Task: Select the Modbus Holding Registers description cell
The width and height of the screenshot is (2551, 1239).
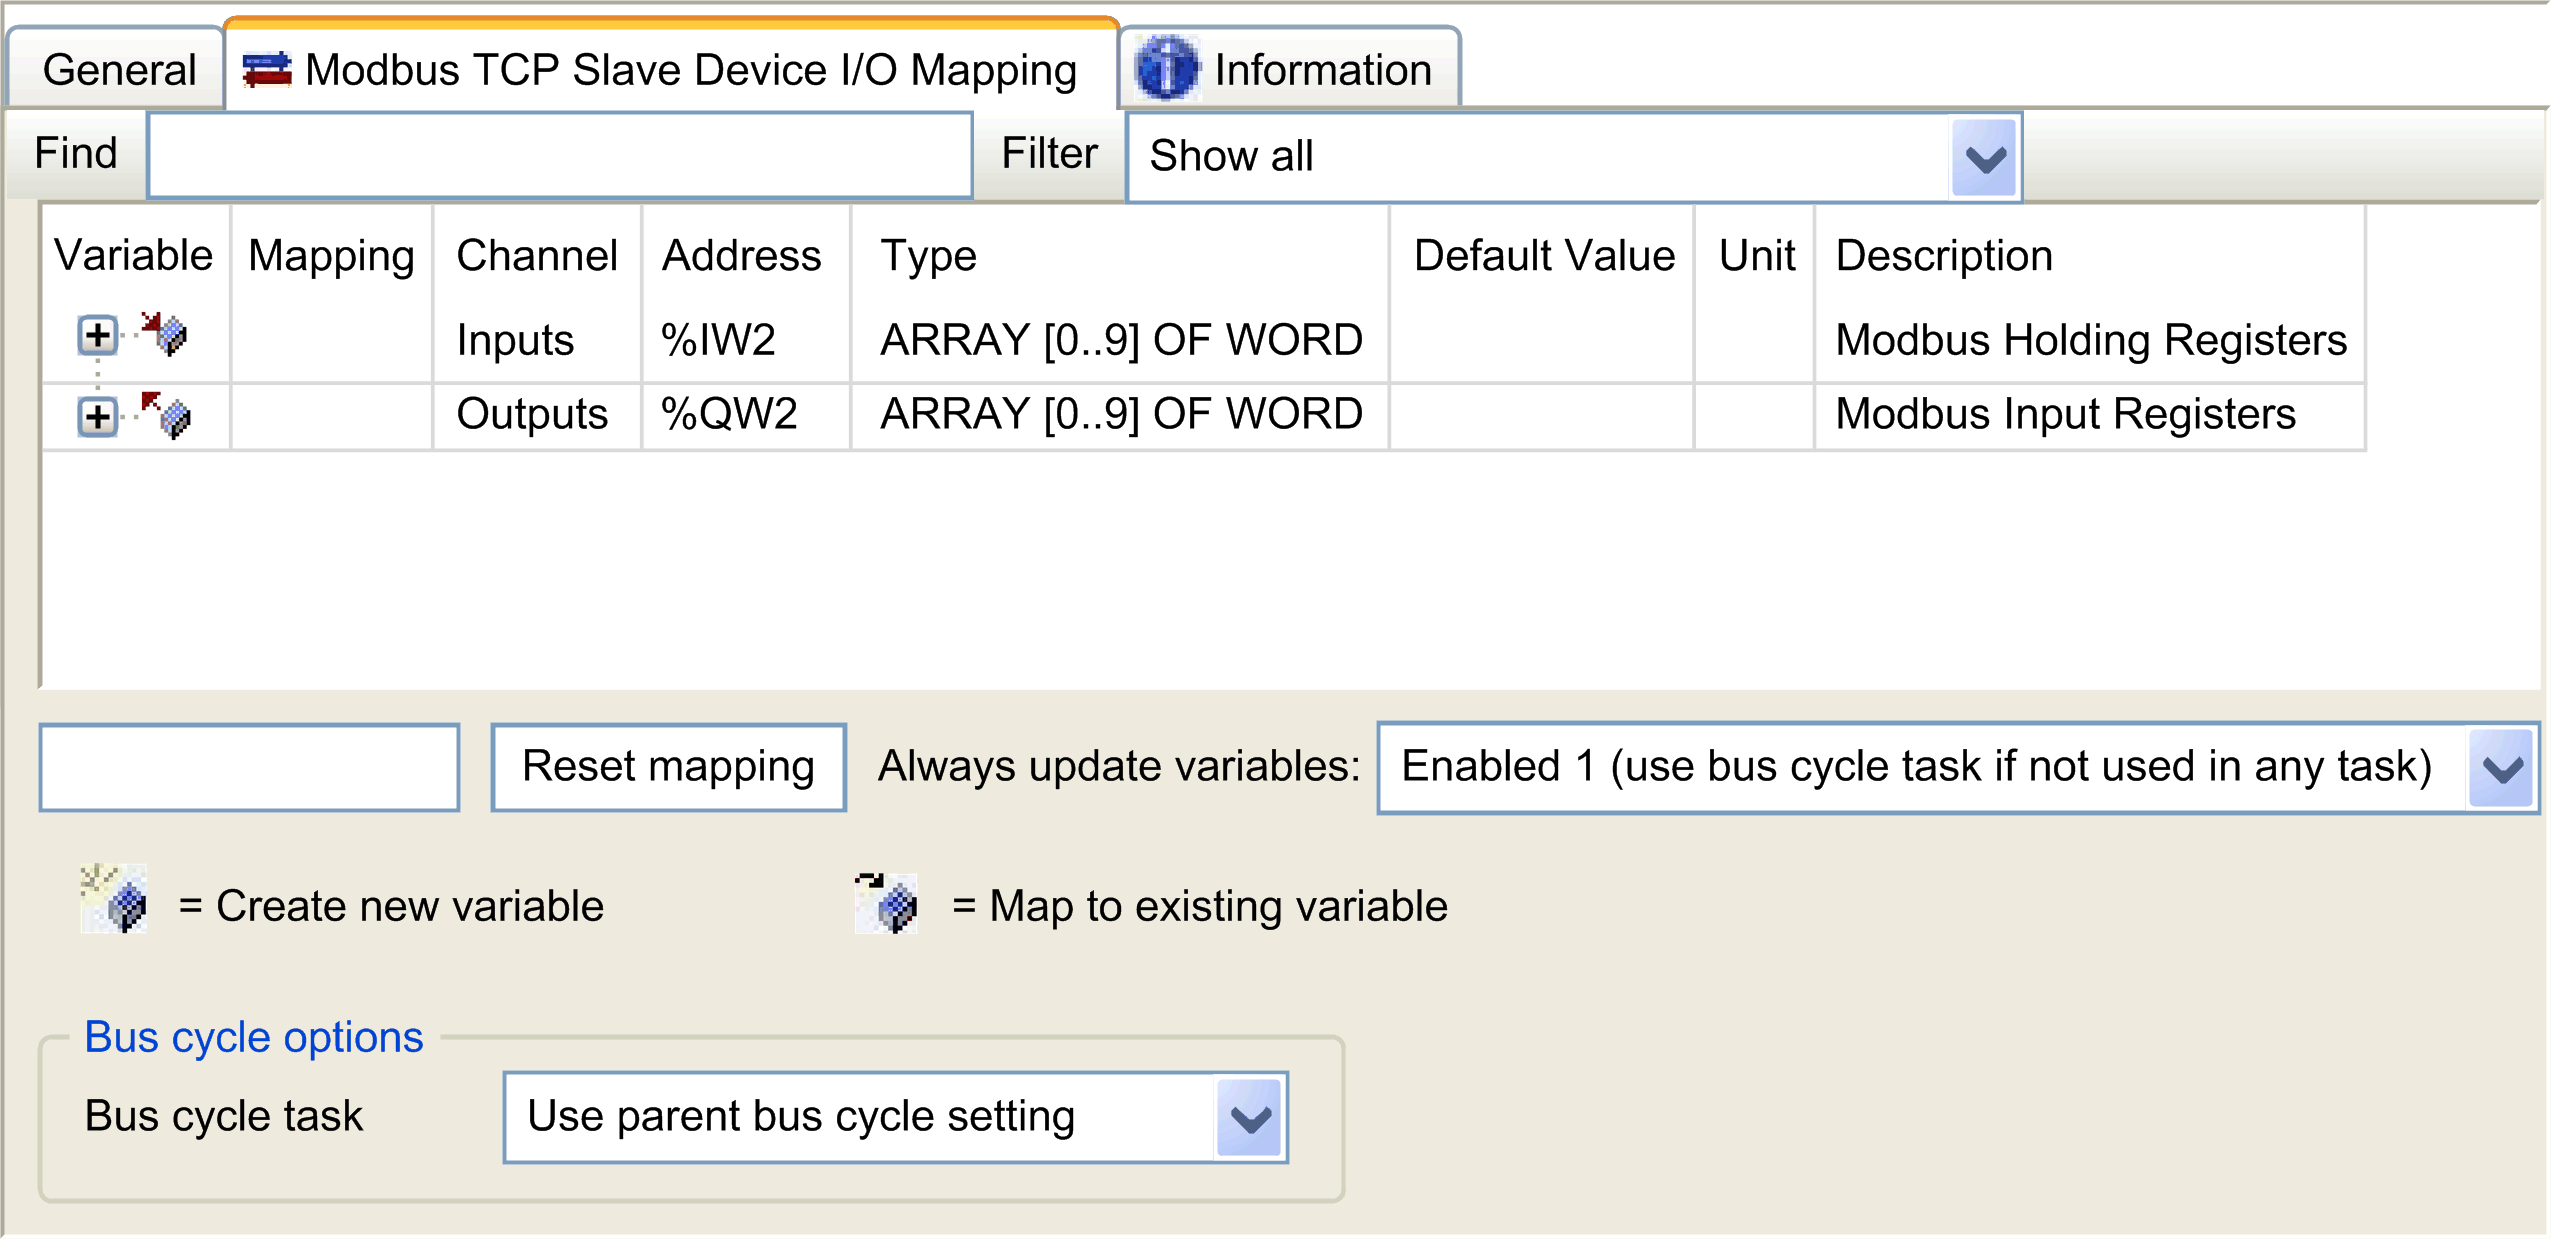Action: [2092, 339]
